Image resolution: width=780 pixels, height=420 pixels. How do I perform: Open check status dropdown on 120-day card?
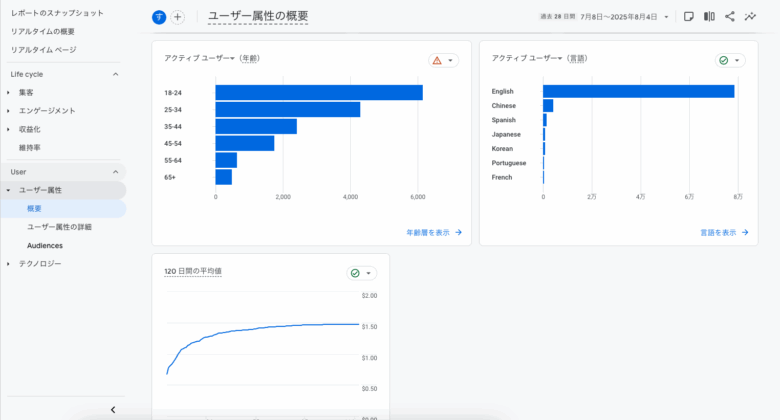[x=362, y=273]
